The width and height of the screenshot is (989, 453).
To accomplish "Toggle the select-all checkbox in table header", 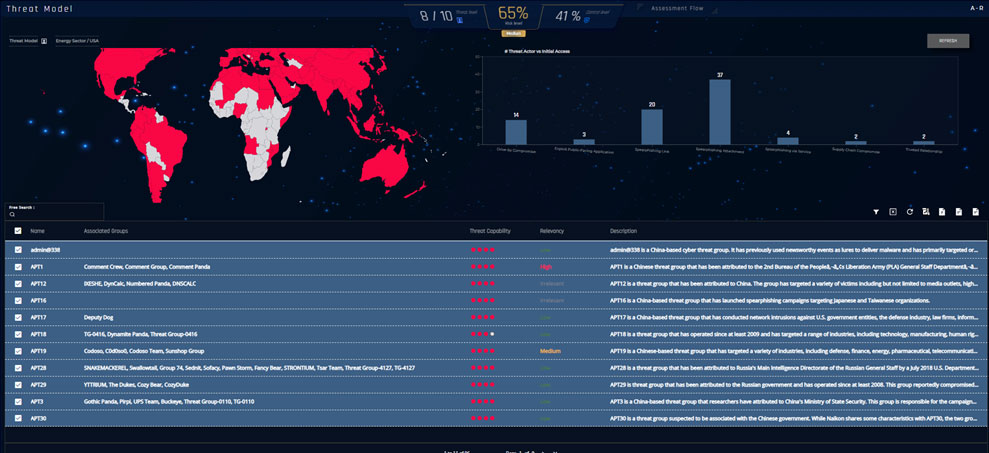I will tap(18, 231).
